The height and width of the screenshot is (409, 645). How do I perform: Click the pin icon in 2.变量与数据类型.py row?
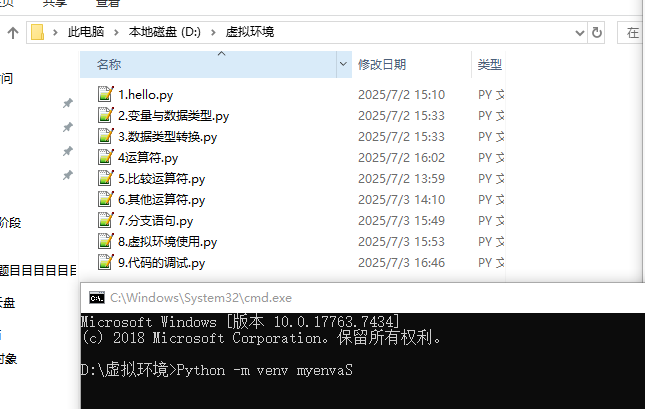[67, 127]
